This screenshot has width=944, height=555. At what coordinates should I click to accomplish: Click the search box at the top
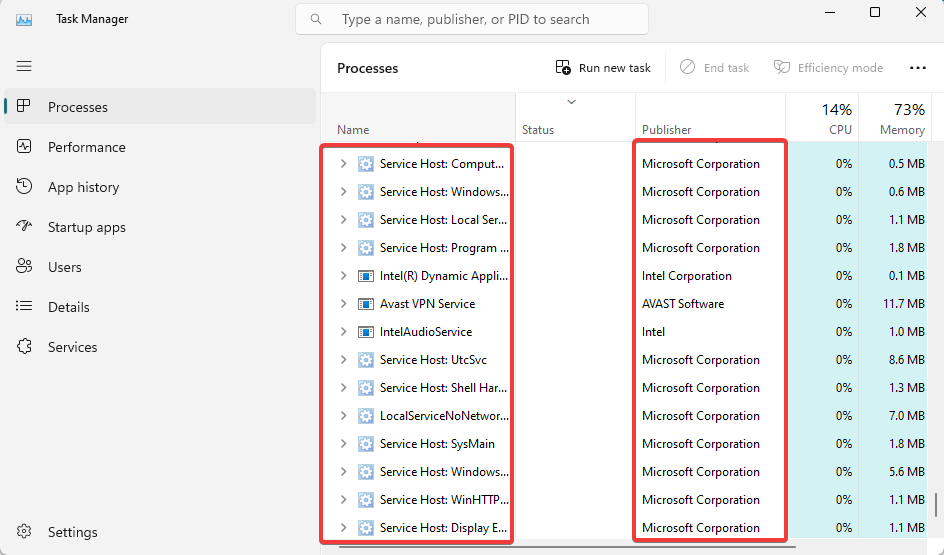pyautogui.click(x=472, y=19)
